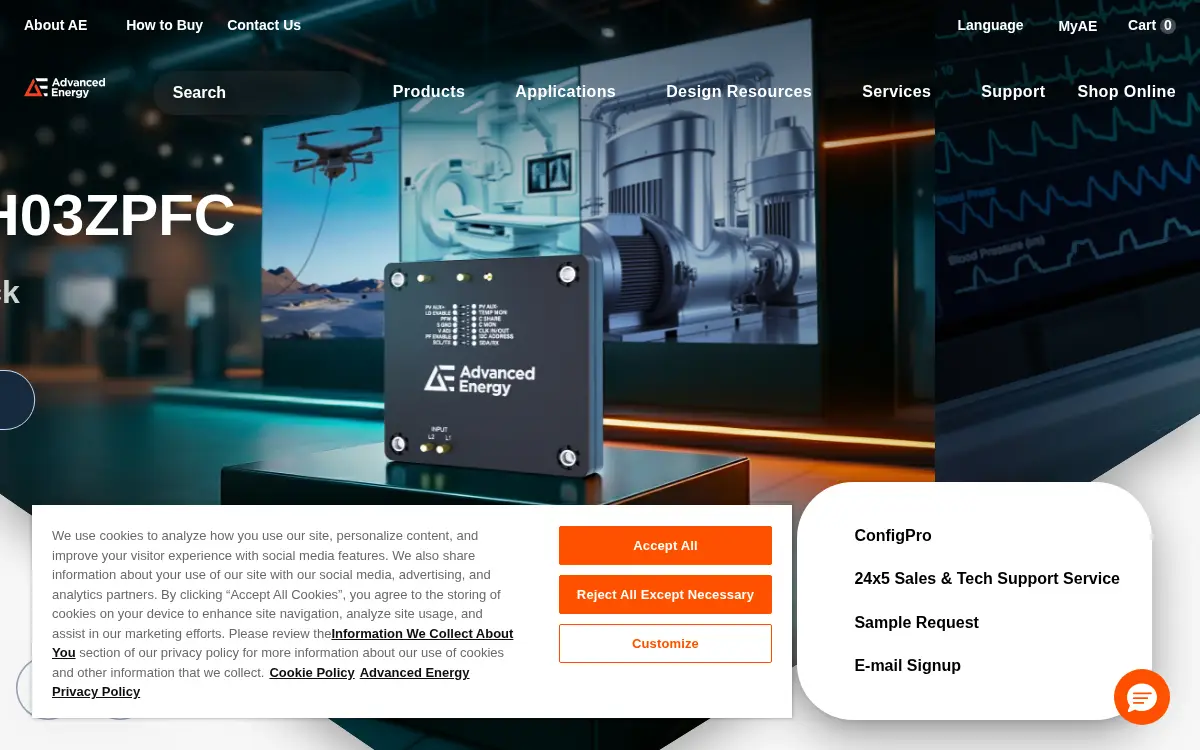Click Reject All Except Necessary button
Image resolution: width=1200 pixels, height=750 pixels.
coord(665,595)
